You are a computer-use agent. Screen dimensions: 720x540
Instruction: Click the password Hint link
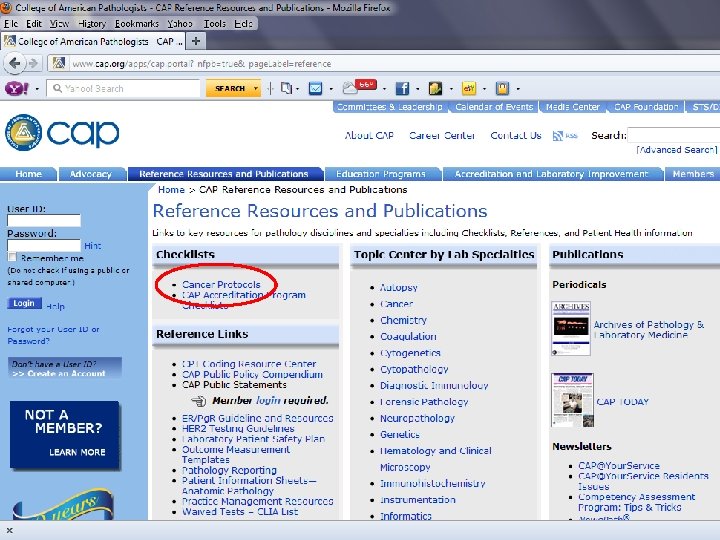tap(92, 246)
